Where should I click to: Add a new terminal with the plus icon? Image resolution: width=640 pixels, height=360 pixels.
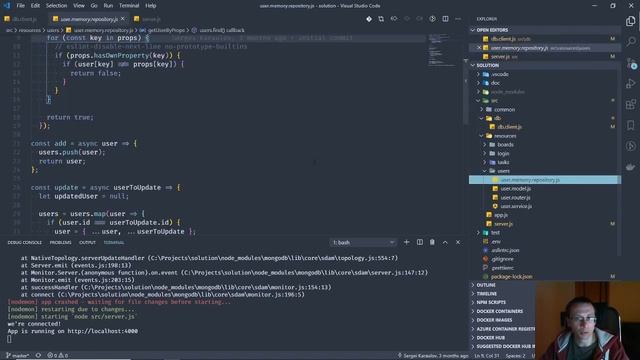(x=406, y=242)
